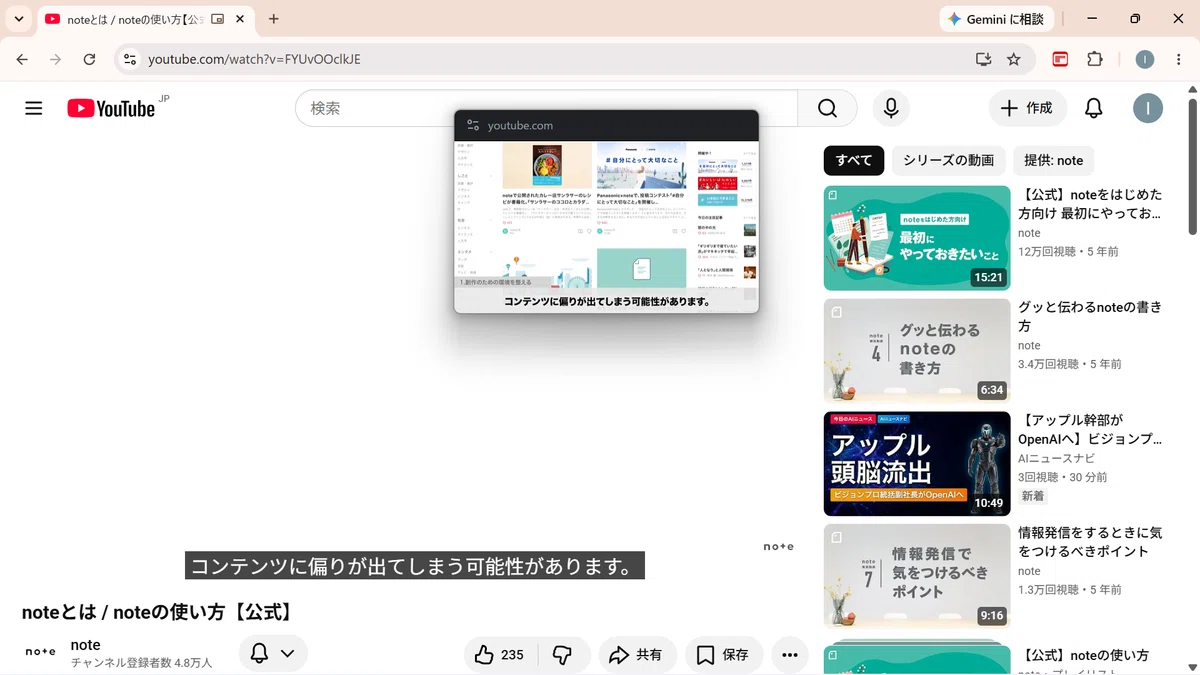Viewport: 1200px width, 675px height.
Task: Open the Chrome three-dot menu
Action: [1180, 59]
